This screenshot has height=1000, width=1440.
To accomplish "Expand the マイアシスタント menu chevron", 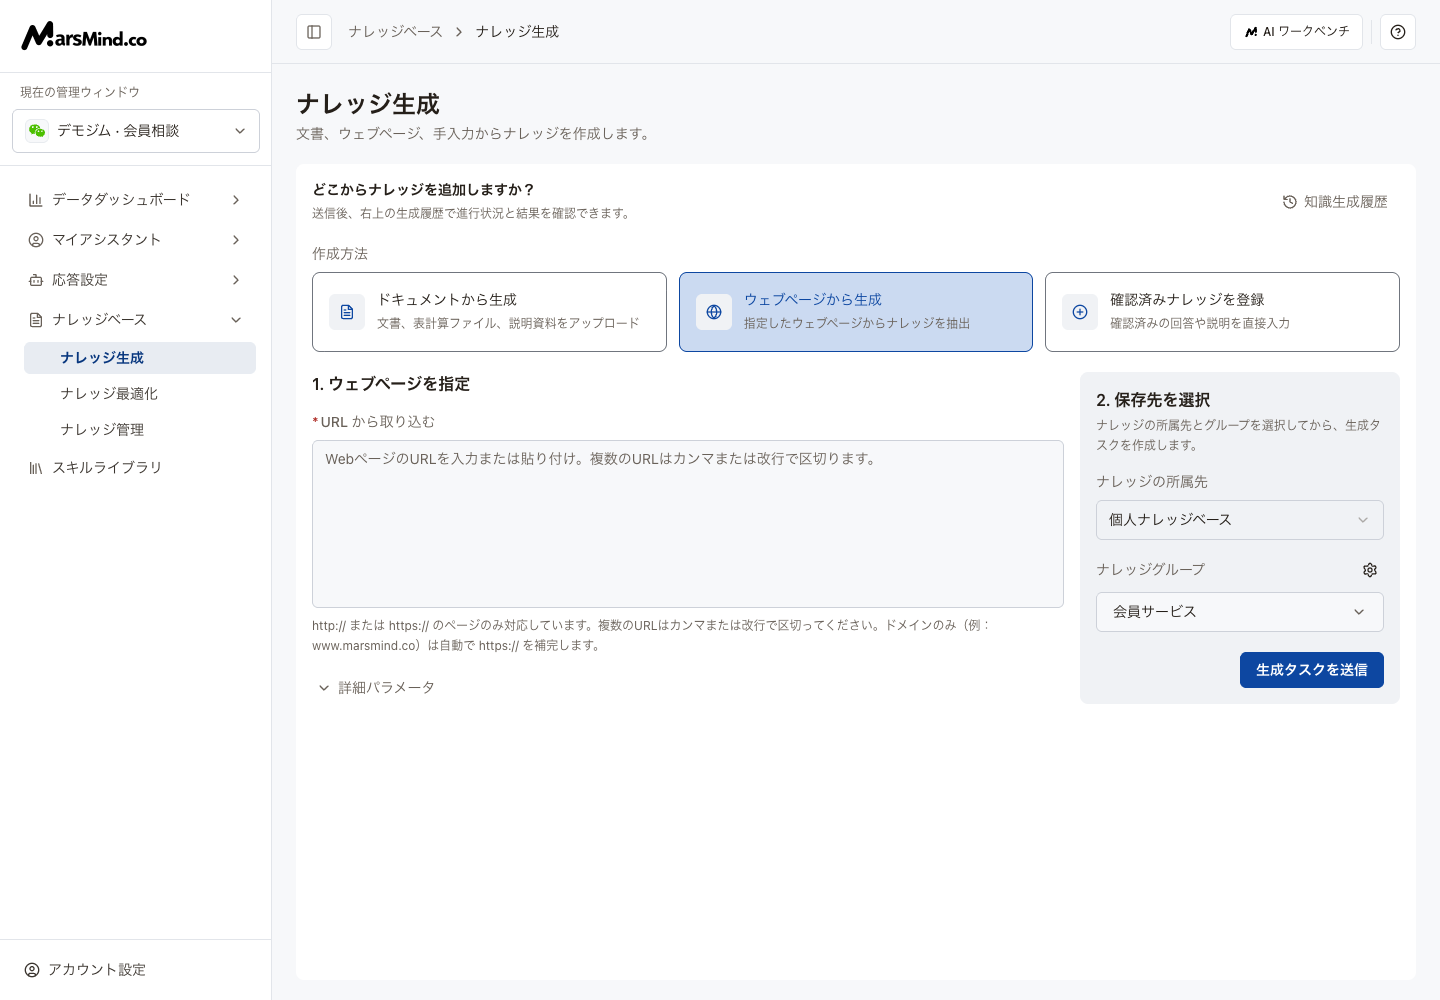I will pos(236,240).
